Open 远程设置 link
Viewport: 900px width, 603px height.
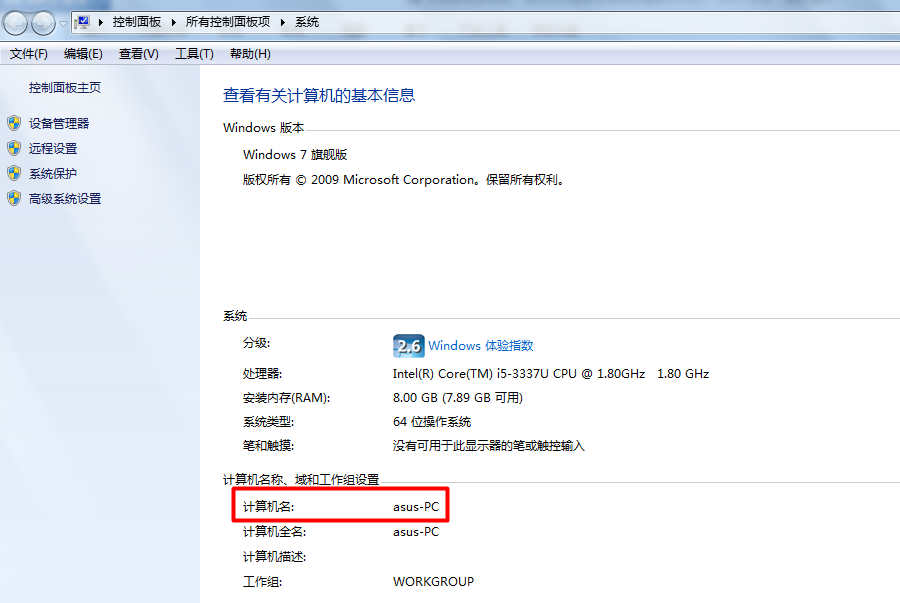tap(53, 149)
